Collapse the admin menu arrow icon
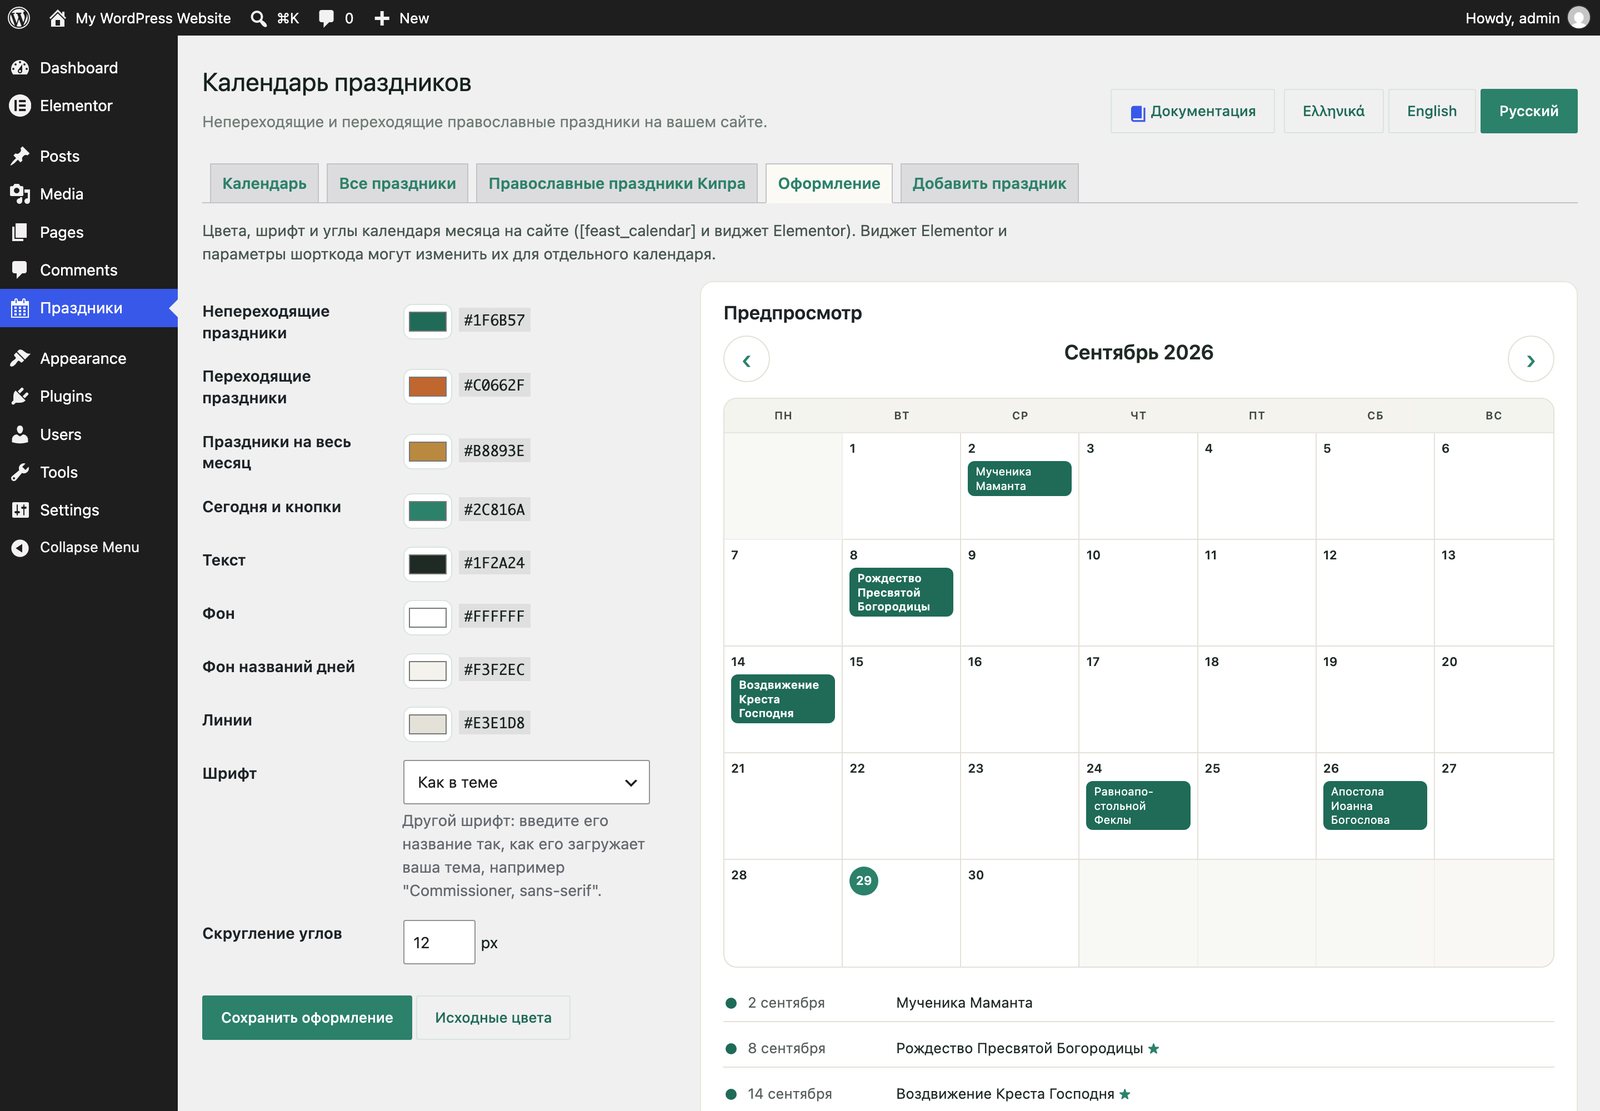Screen dimensions: 1600x1111 click(20, 548)
